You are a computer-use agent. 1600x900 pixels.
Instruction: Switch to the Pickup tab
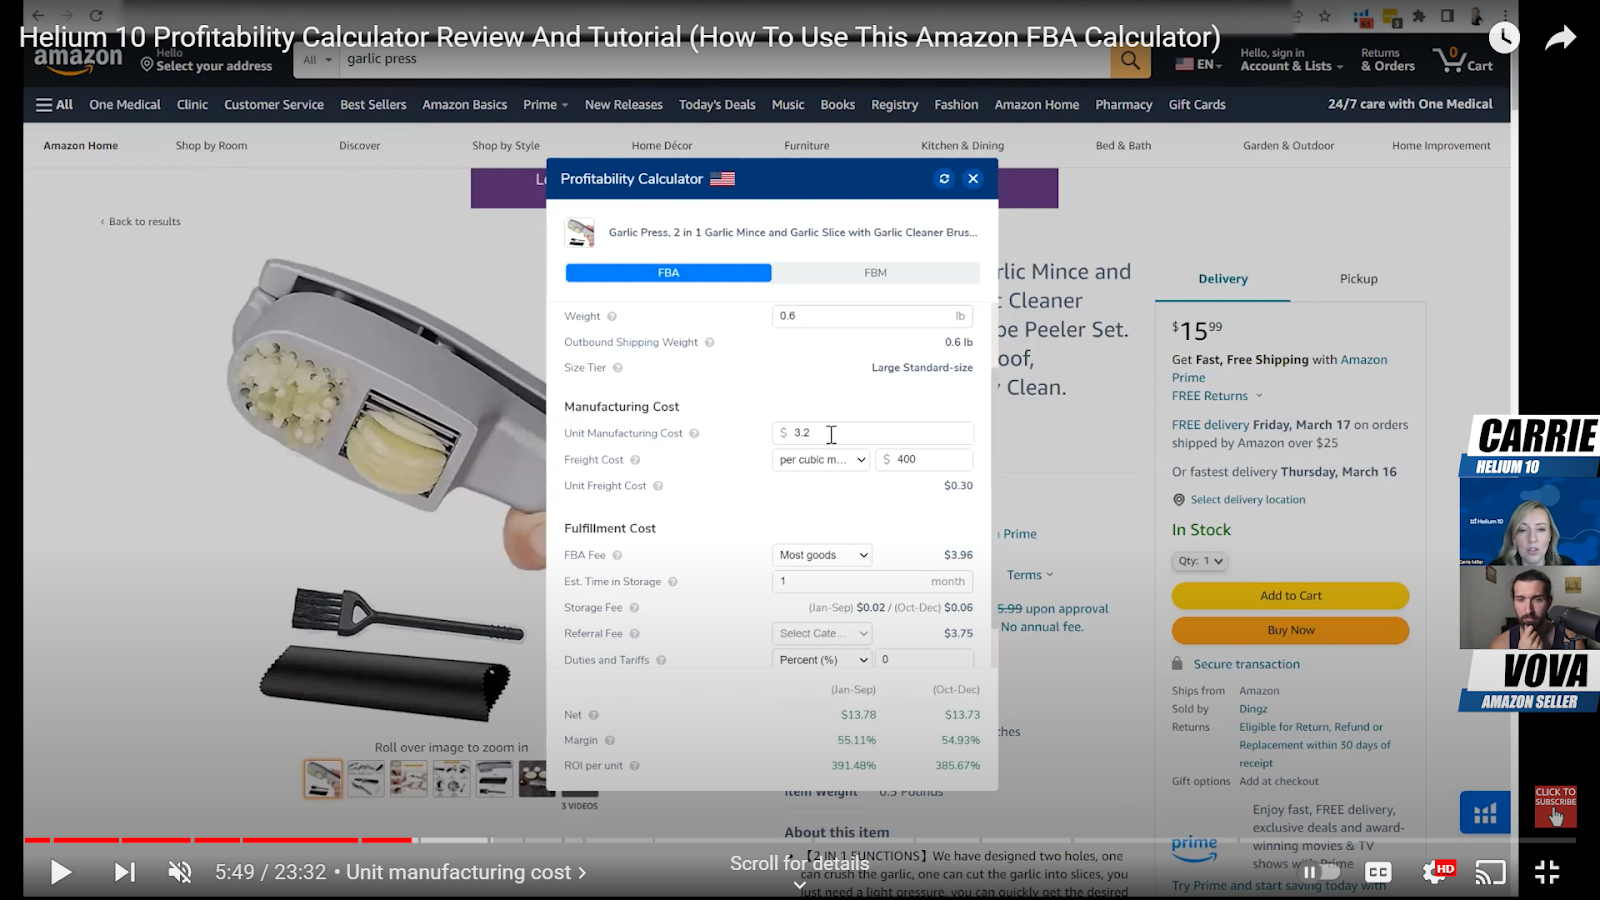coord(1358,279)
